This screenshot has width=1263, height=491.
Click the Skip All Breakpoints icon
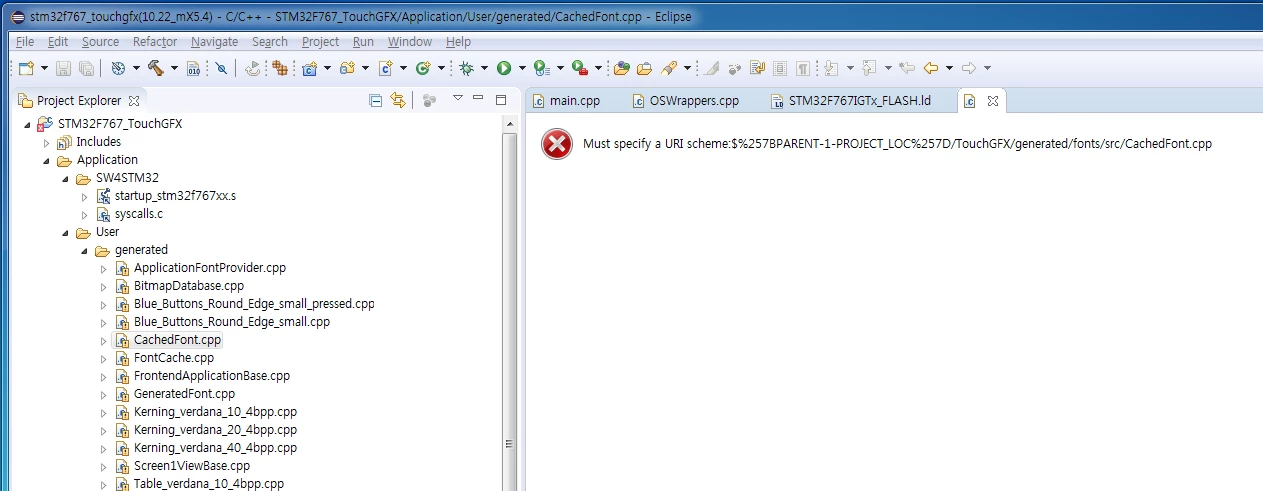tap(222, 68)
